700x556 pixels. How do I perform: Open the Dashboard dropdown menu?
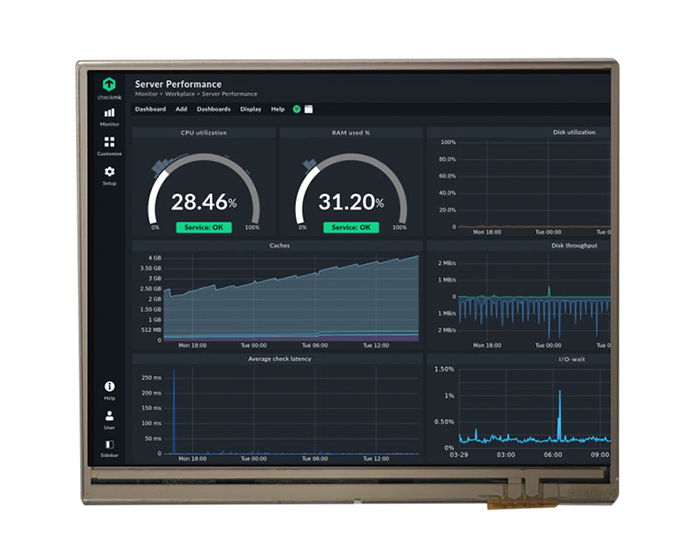150,109
